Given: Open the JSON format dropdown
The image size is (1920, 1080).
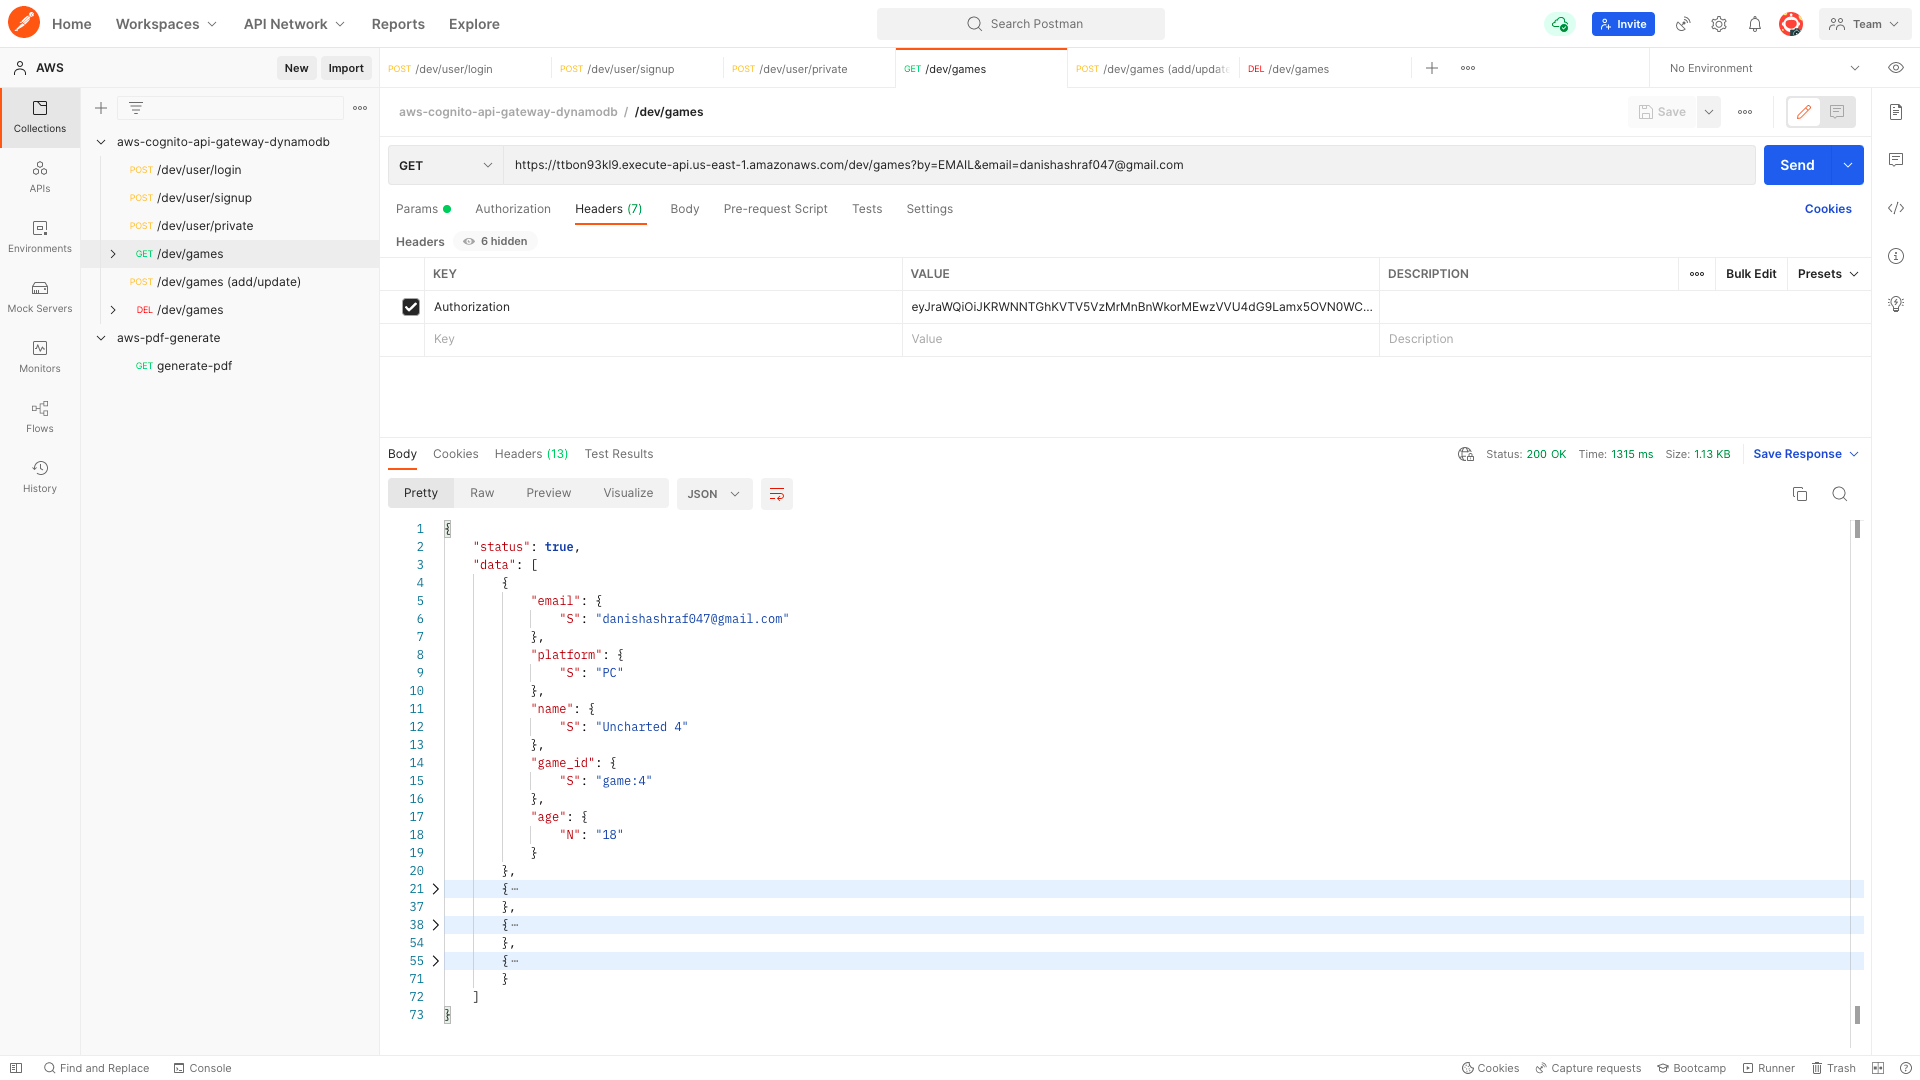Looking at the screenshot, I should point(714,494).
